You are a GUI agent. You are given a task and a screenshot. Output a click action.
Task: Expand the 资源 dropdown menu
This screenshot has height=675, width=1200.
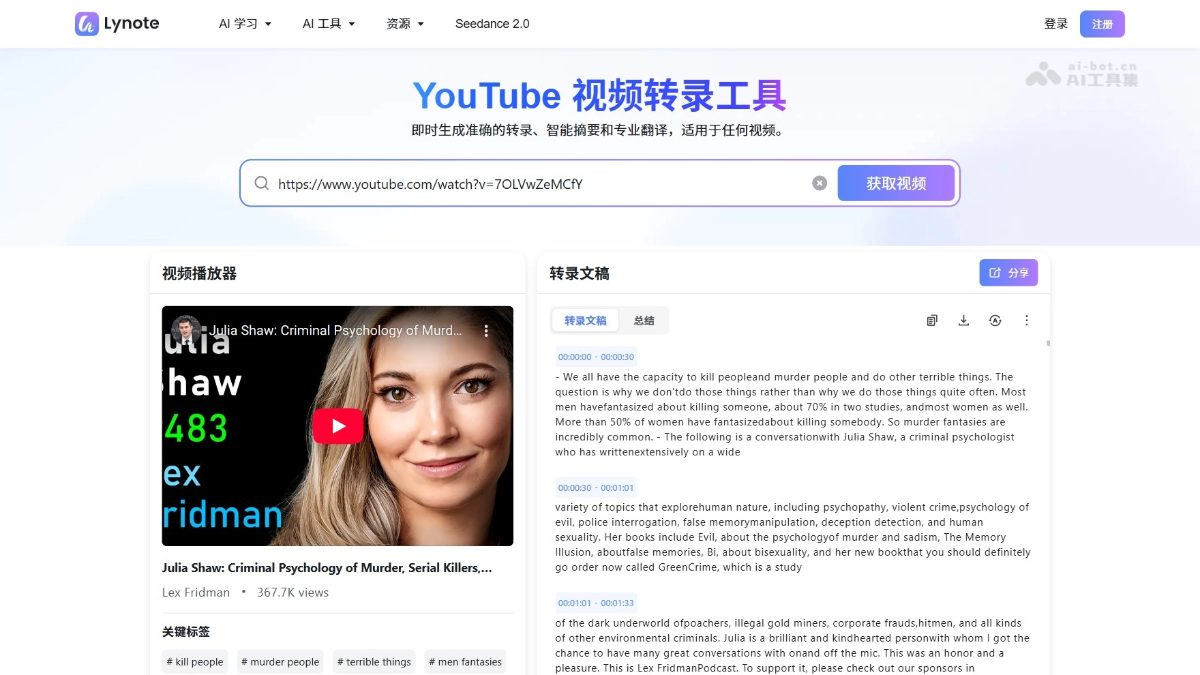click(405, 24)
